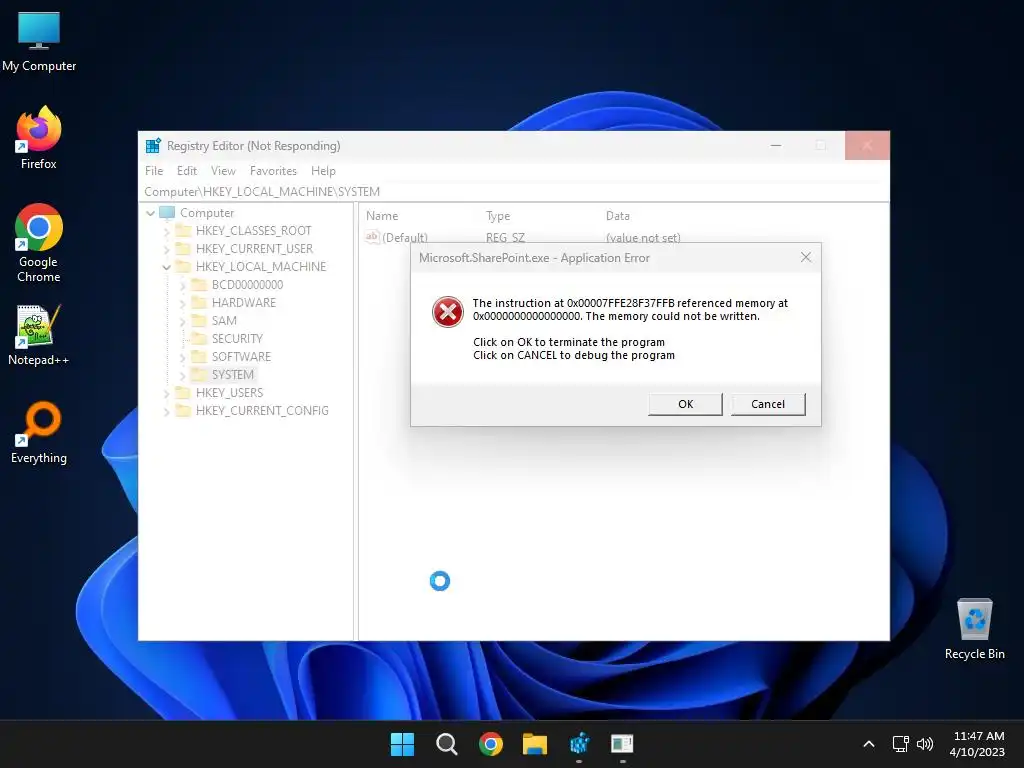Expand the BCD00000000 key chevron
The image size is (1024, 768).
tap(182, 285)
